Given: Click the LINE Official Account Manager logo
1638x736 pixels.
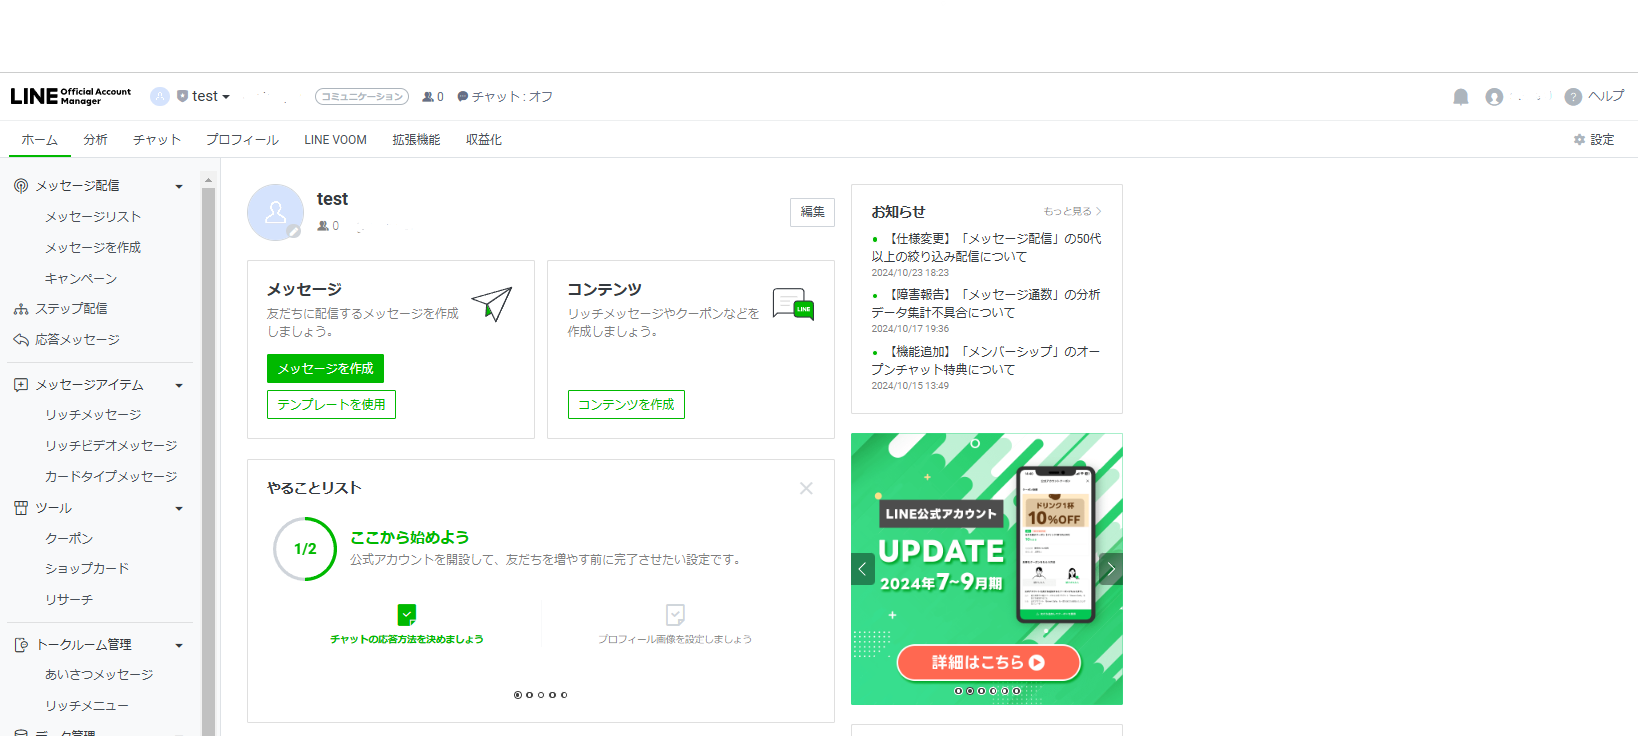Looking at the screenshot, I should (71, 96).
